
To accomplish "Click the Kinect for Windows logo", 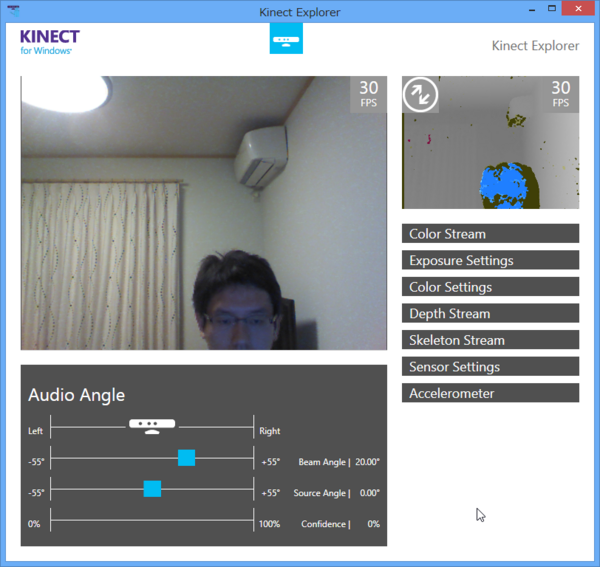I will point(50,42).
